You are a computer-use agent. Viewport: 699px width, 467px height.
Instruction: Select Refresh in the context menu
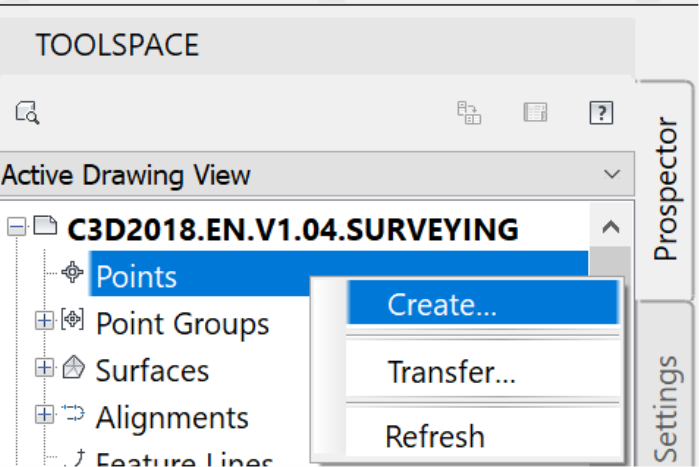click(x=434, y=437)
